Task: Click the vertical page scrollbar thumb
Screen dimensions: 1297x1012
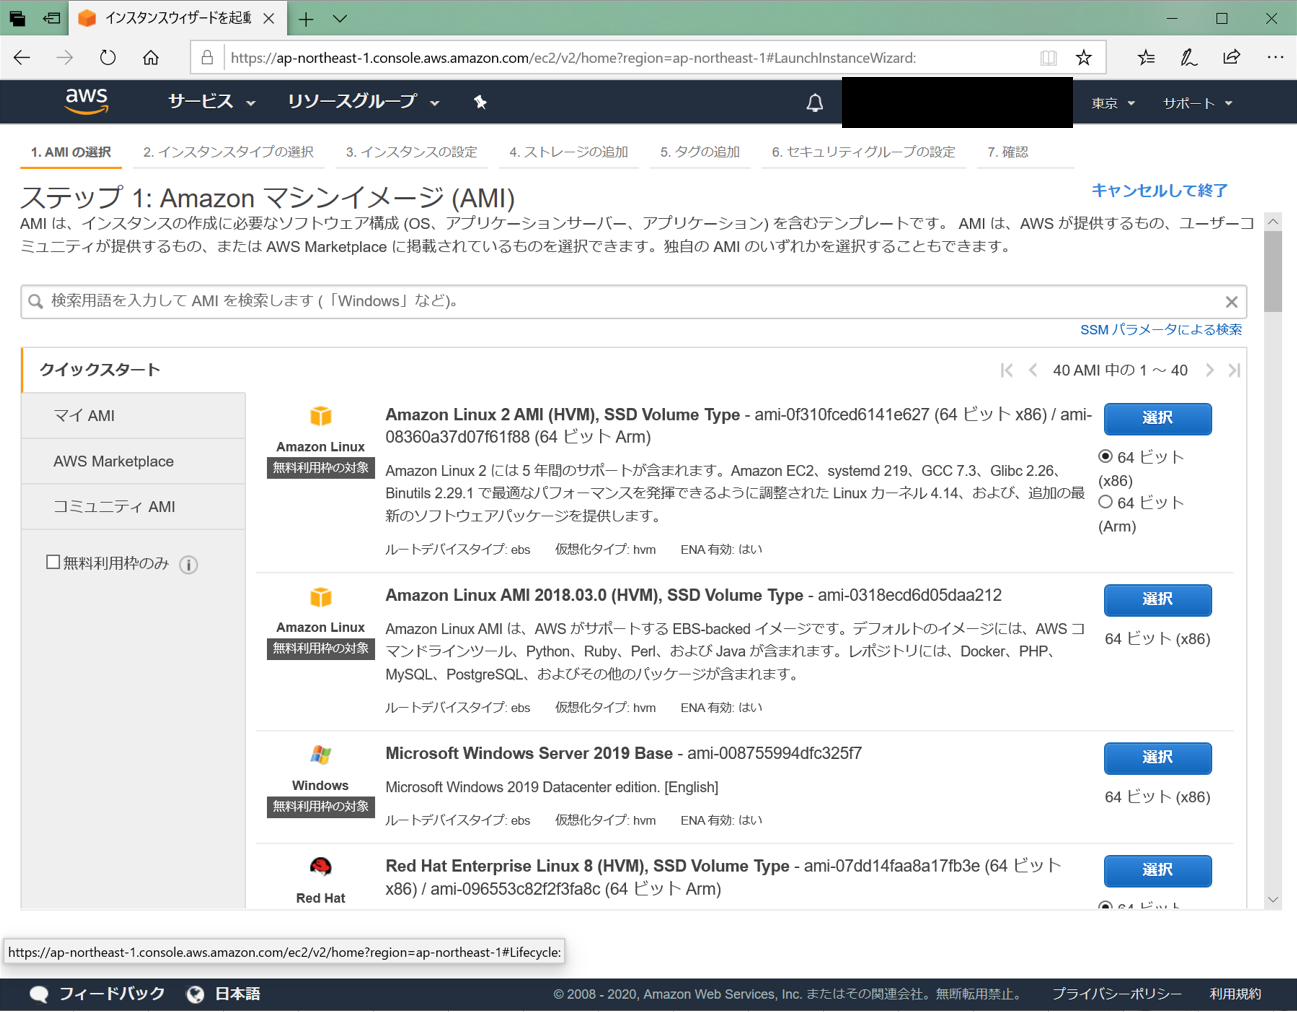Action: [x=1273, y=272]
